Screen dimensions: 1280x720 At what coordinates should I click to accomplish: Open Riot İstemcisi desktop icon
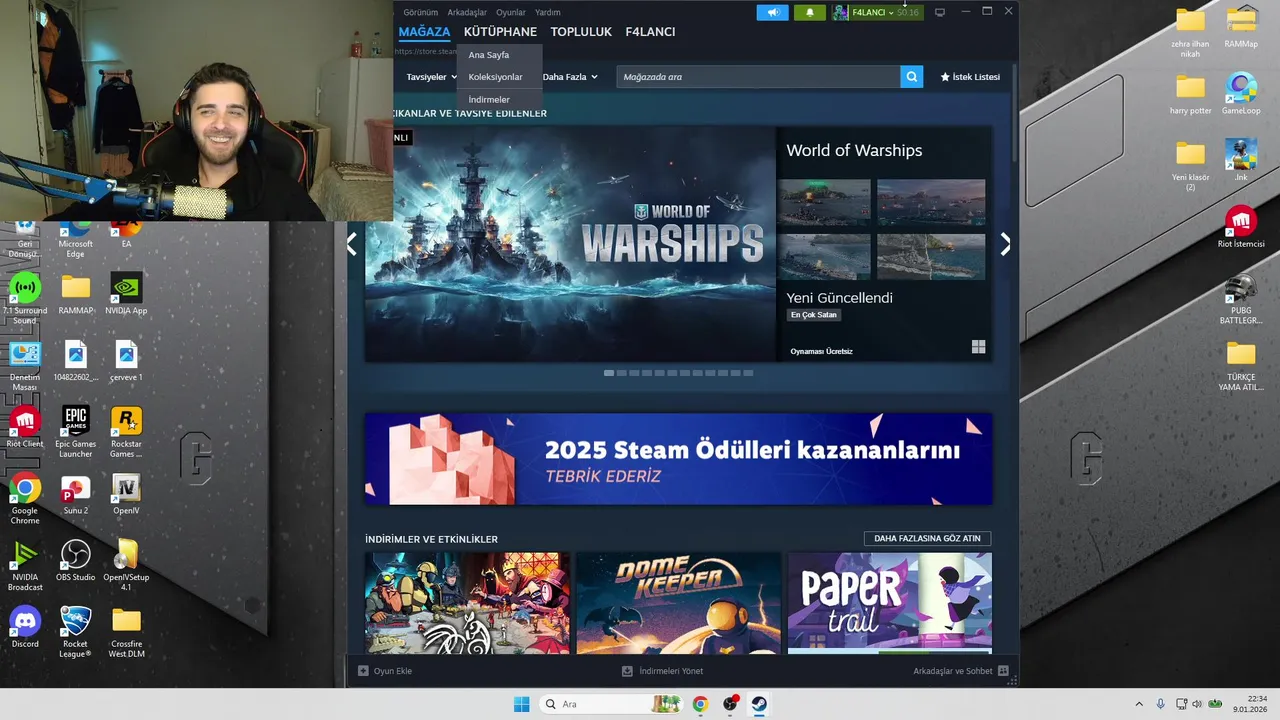click(x=1241, y=227)
